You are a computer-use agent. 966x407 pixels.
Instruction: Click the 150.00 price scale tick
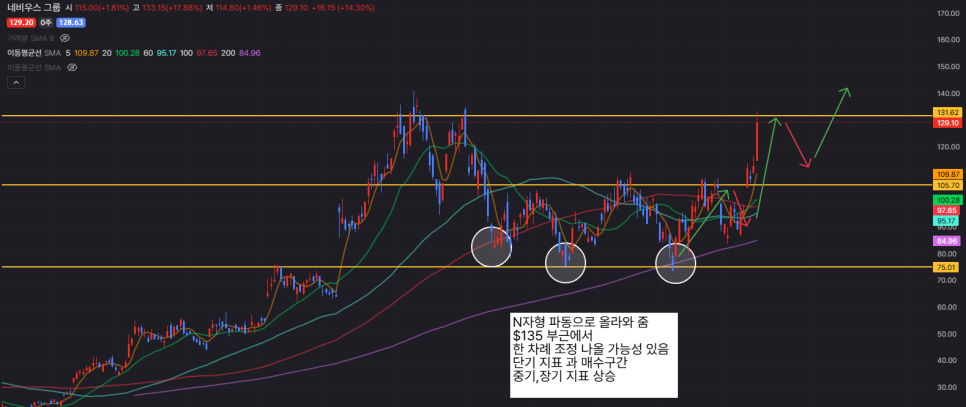[x=949, y=66]
